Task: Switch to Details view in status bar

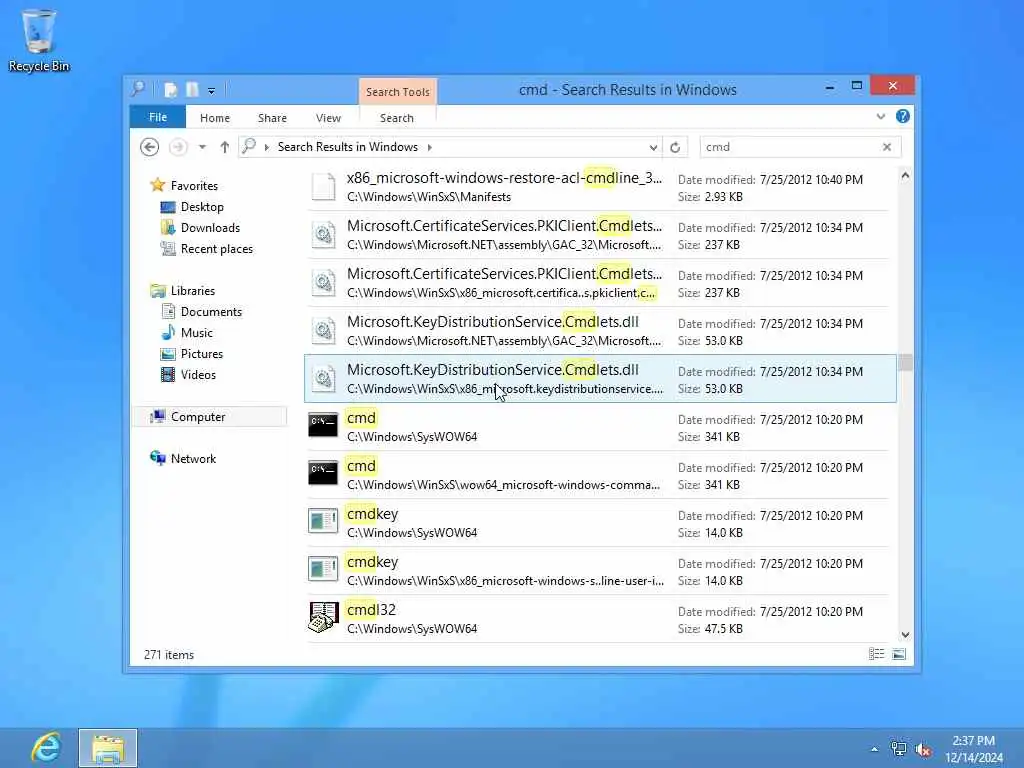Action: (x=876, y=654)
